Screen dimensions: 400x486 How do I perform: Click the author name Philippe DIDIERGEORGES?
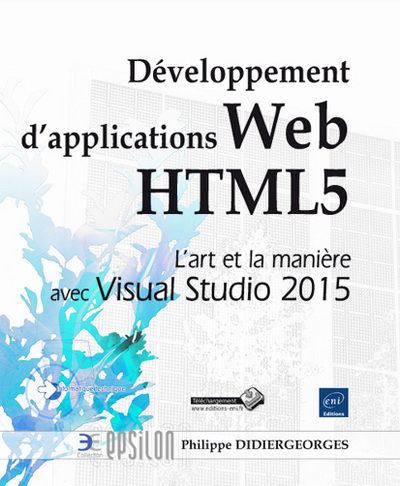[x=265, y=445]
